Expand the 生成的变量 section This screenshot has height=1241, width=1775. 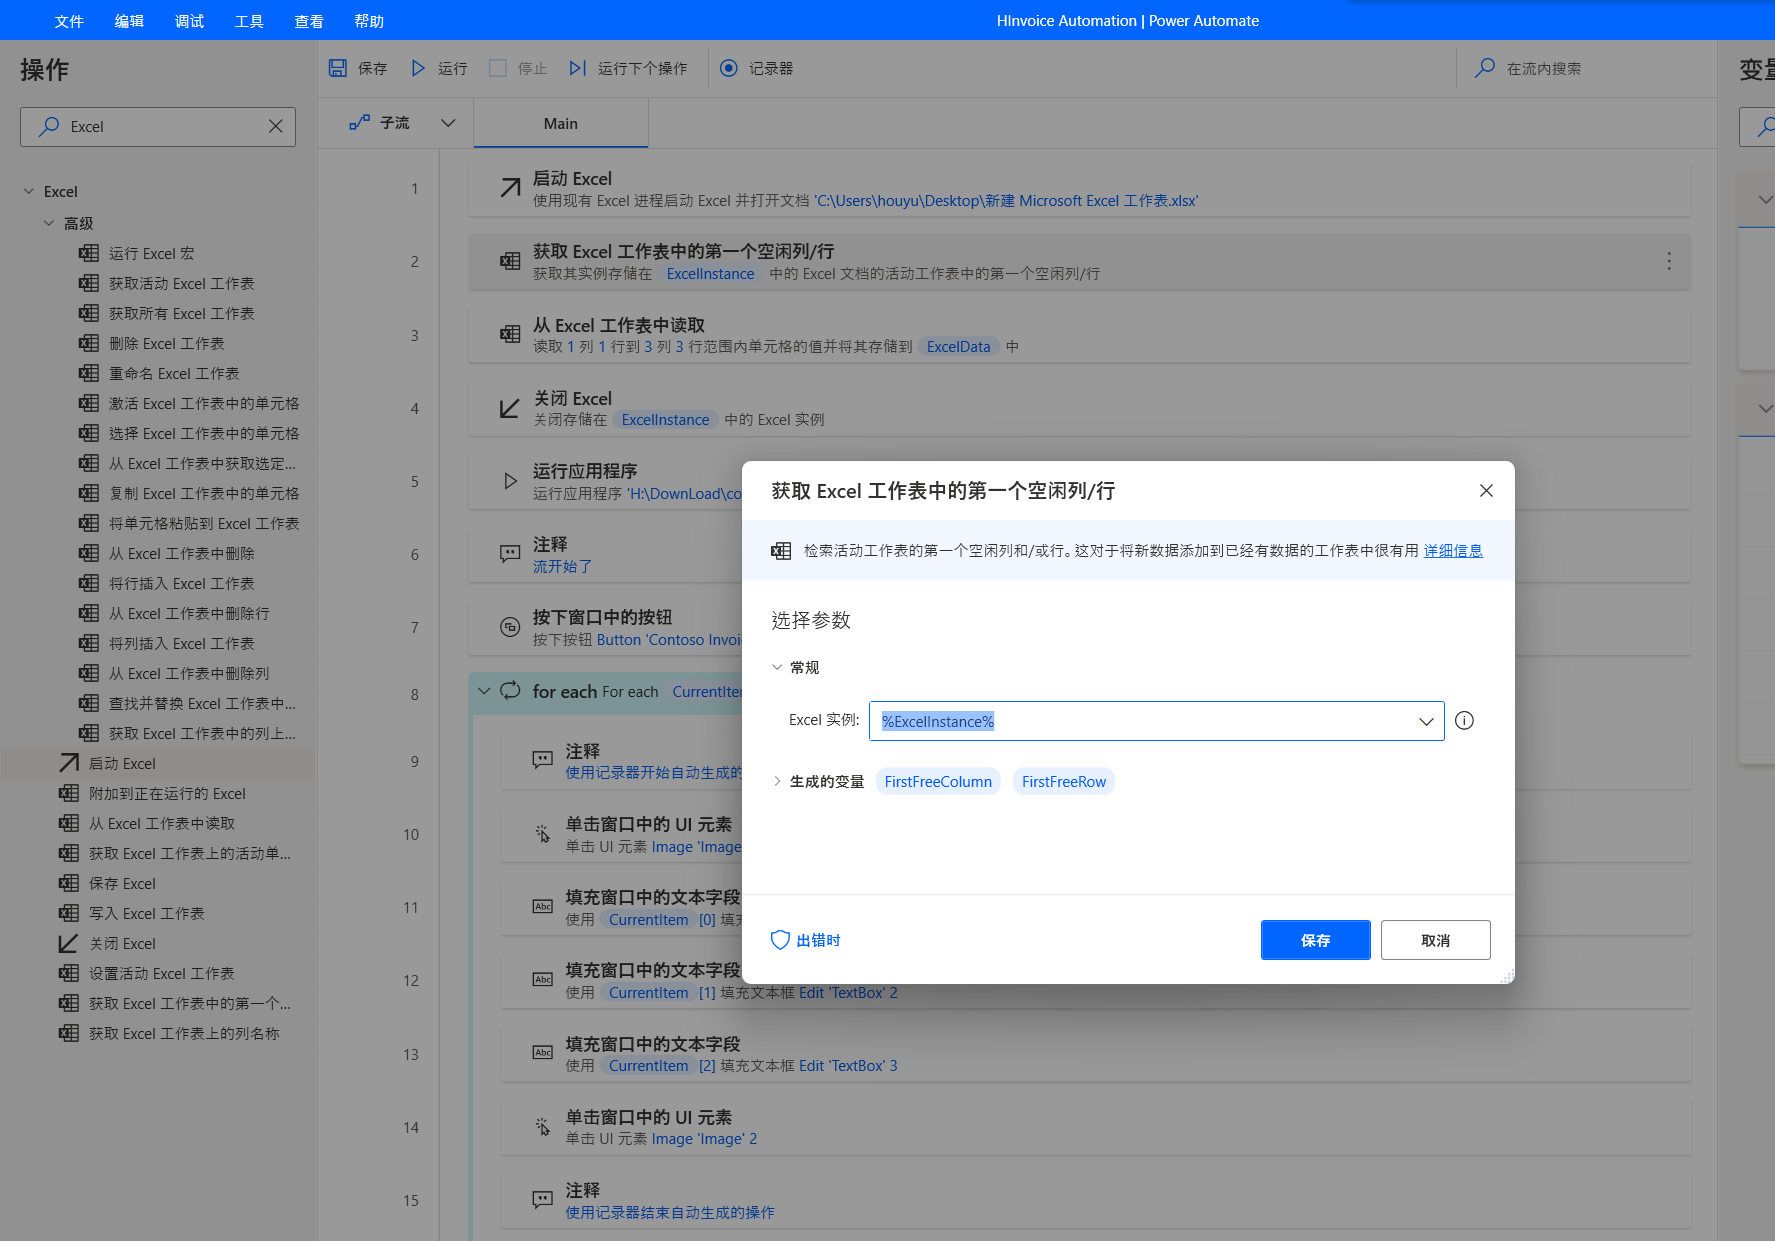click(x=778, y=781)
